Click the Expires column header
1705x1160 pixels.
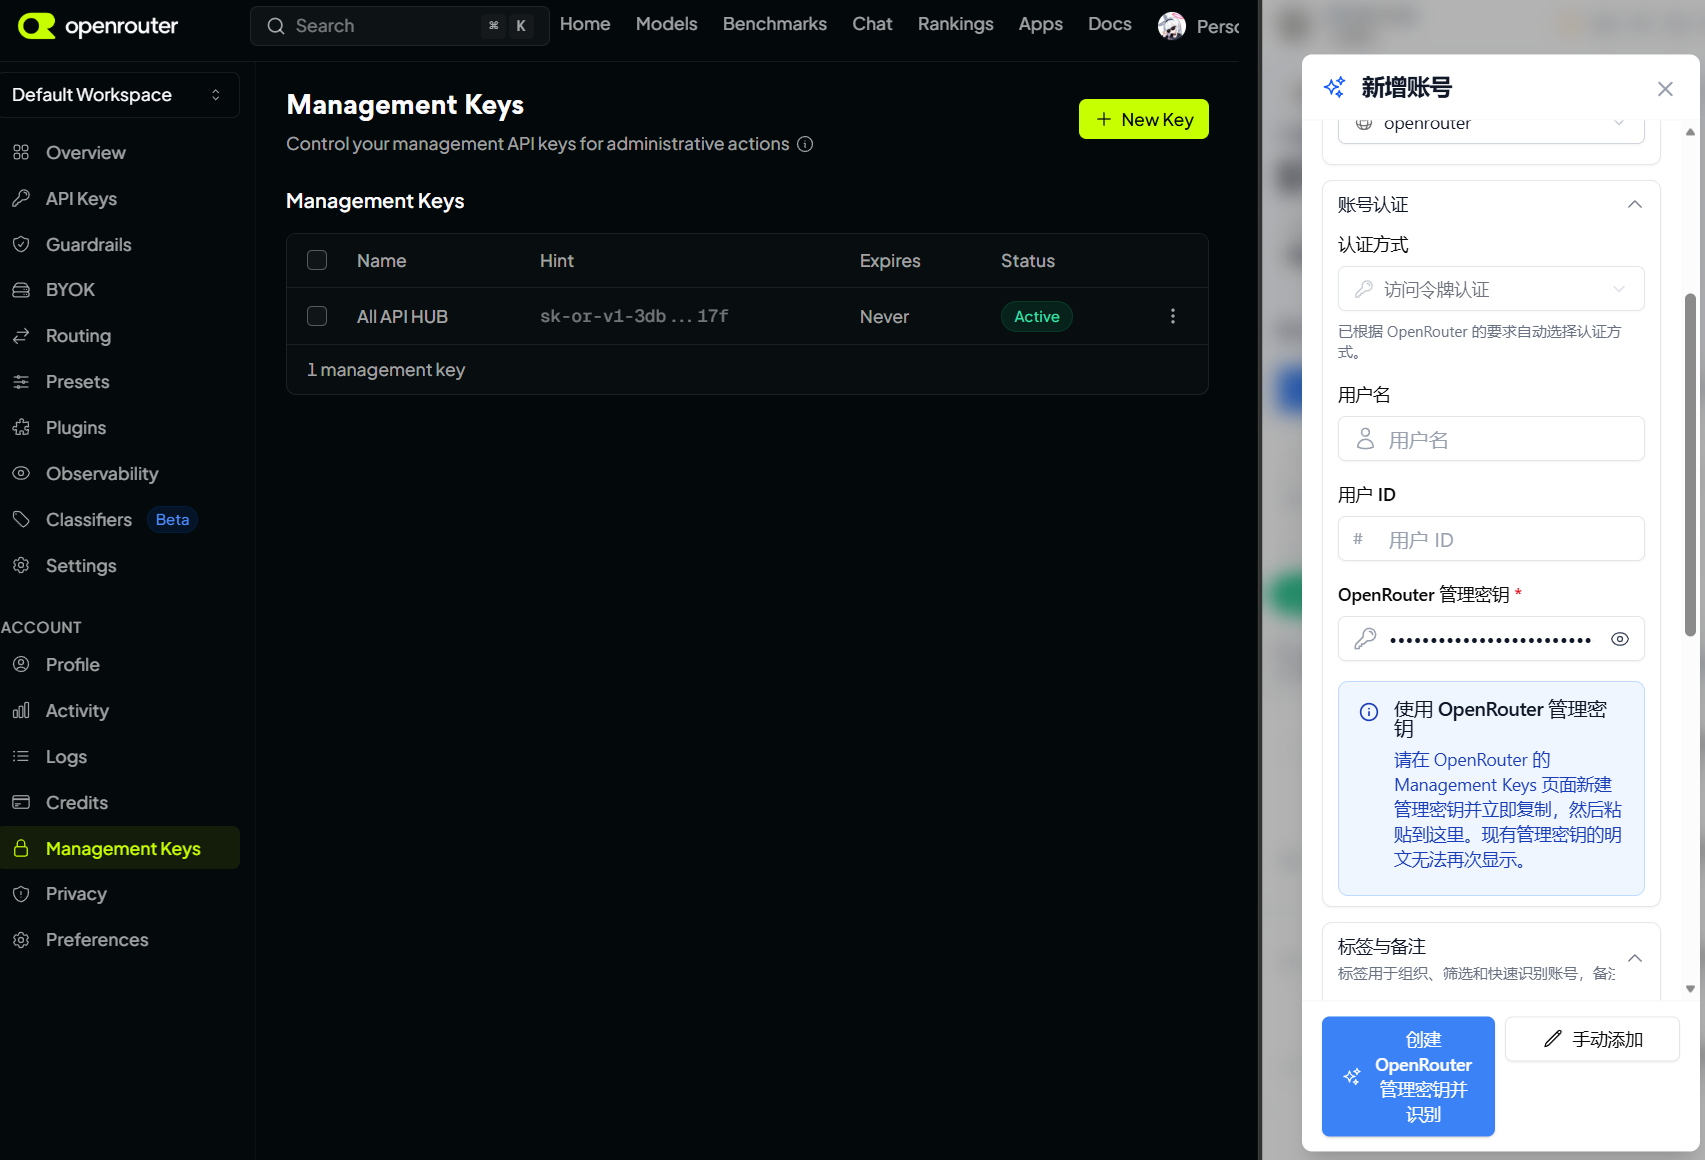(890, 260)
